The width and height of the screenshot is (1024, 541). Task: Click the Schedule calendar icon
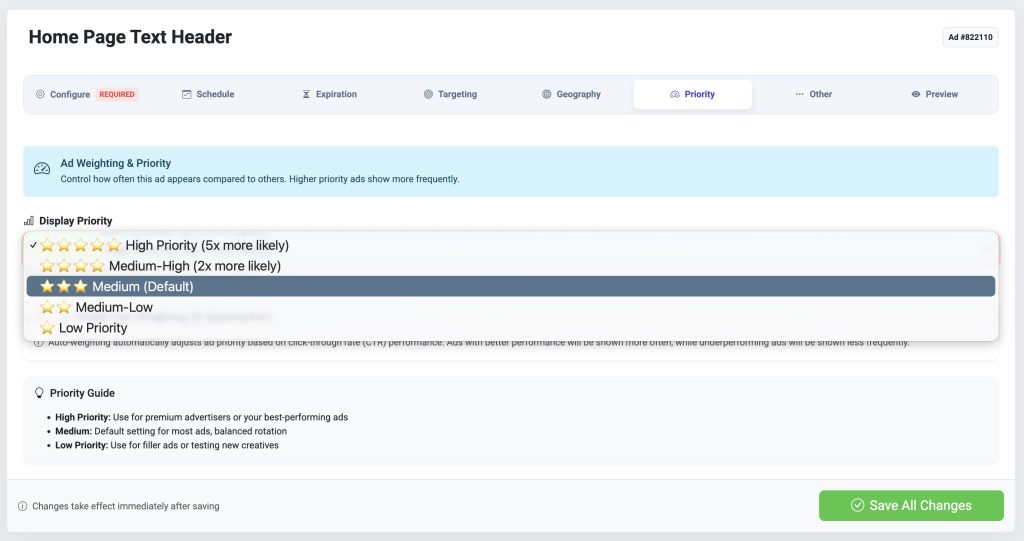186,94
